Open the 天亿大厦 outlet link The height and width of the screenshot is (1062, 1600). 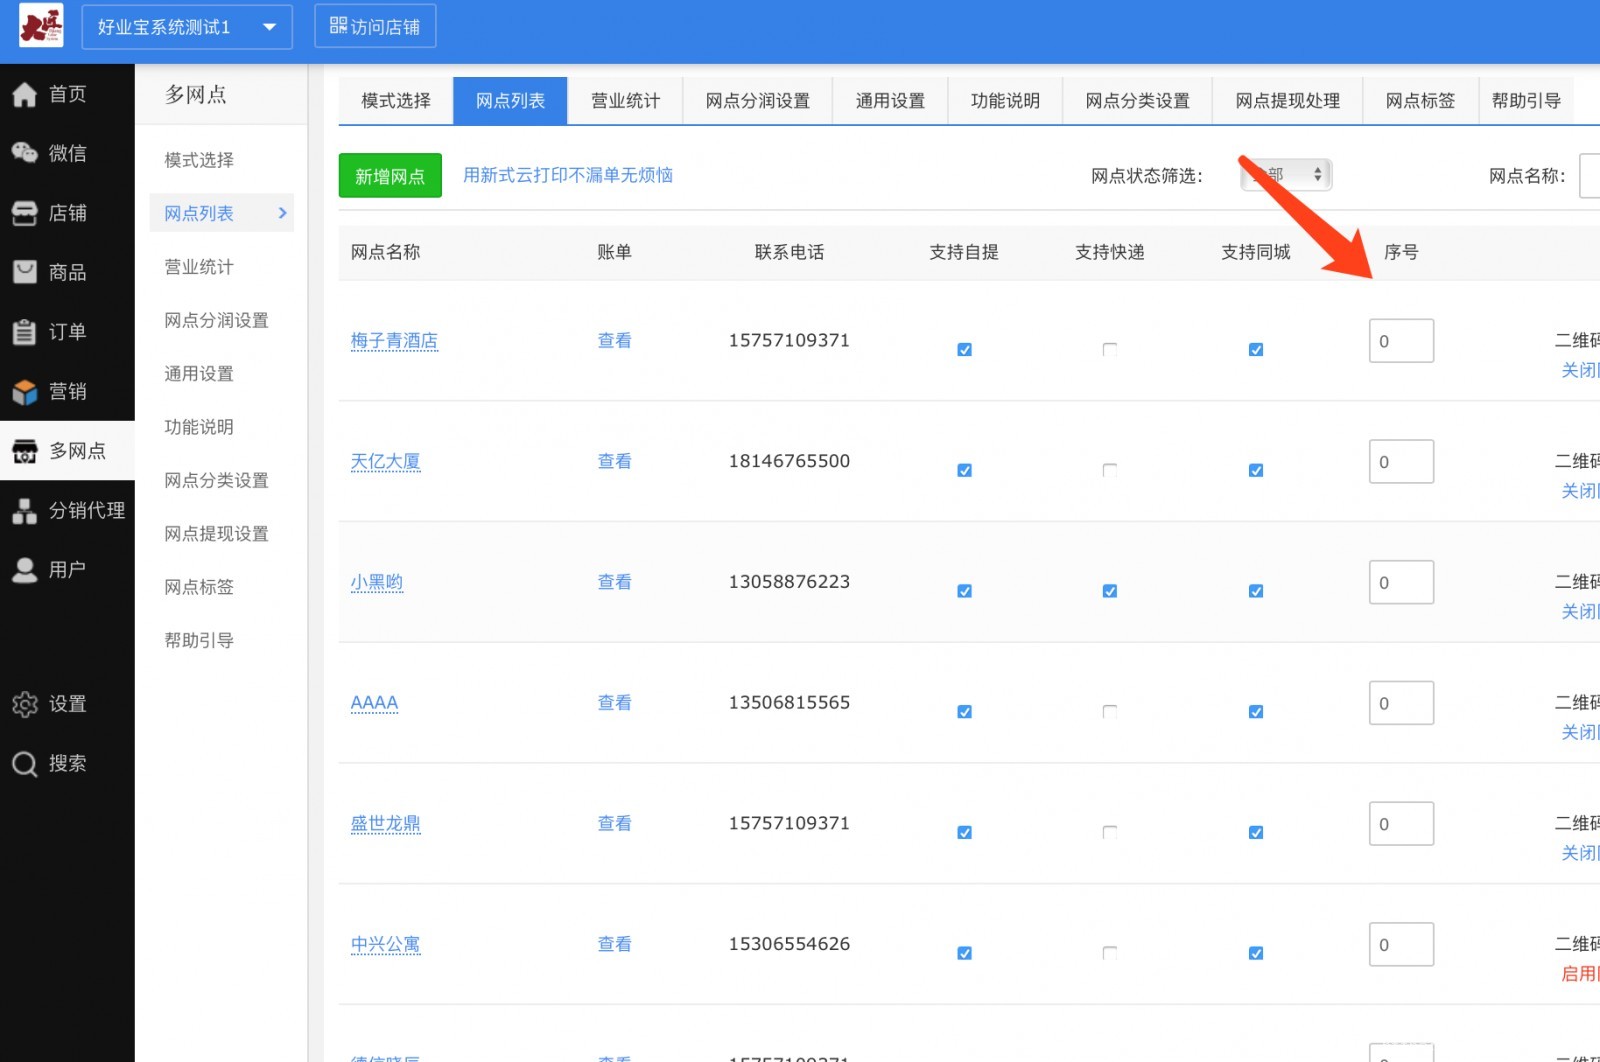click(385, 462)
